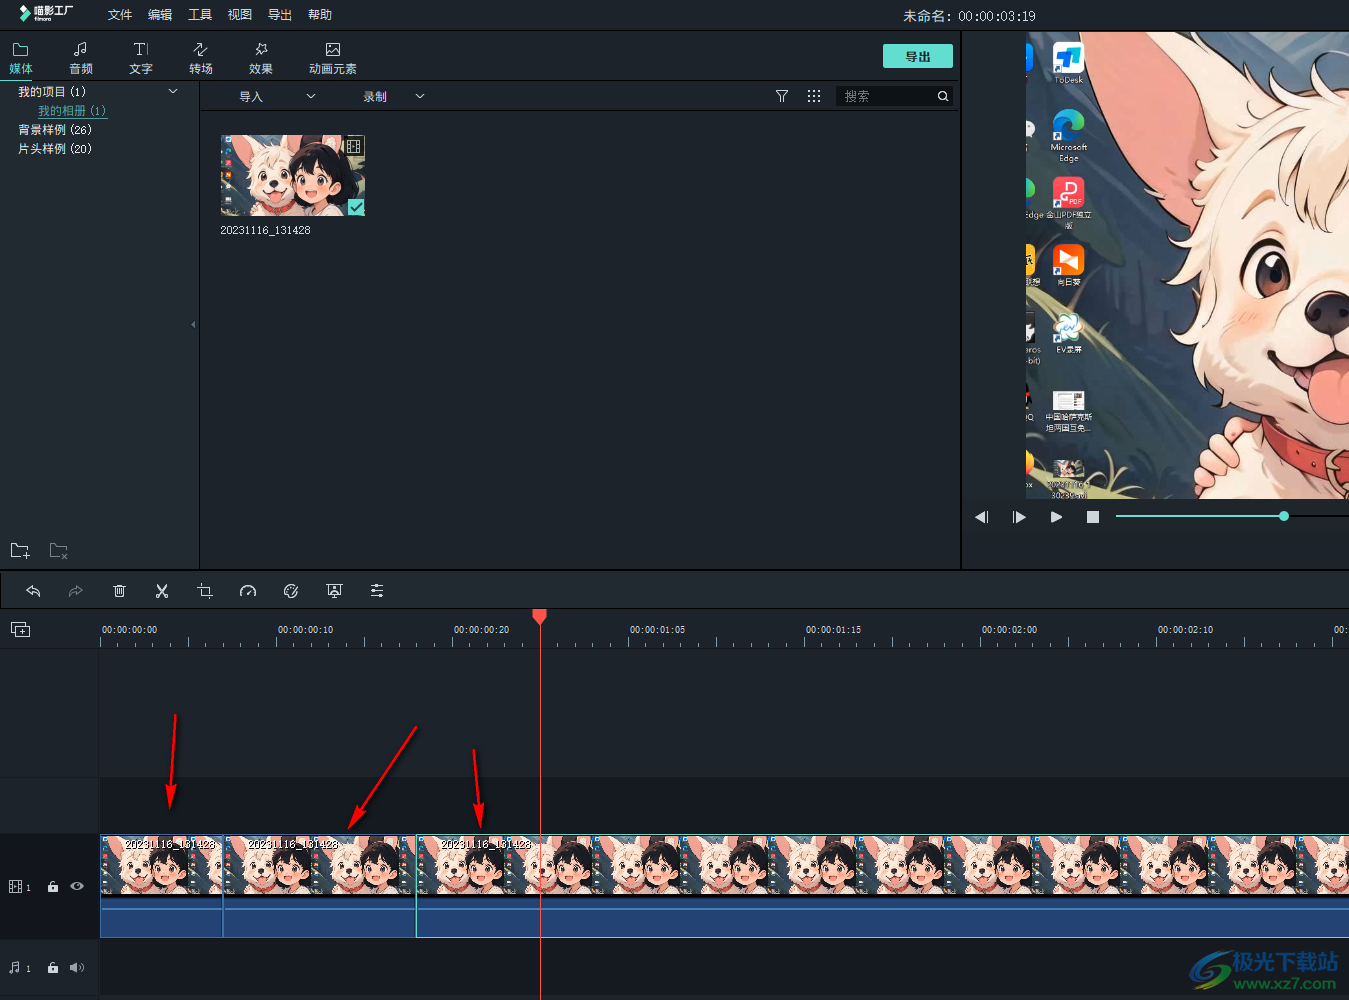Open the 编辑 menu
This screenshot has height=1000, width=1349.
tap(160, 15)
